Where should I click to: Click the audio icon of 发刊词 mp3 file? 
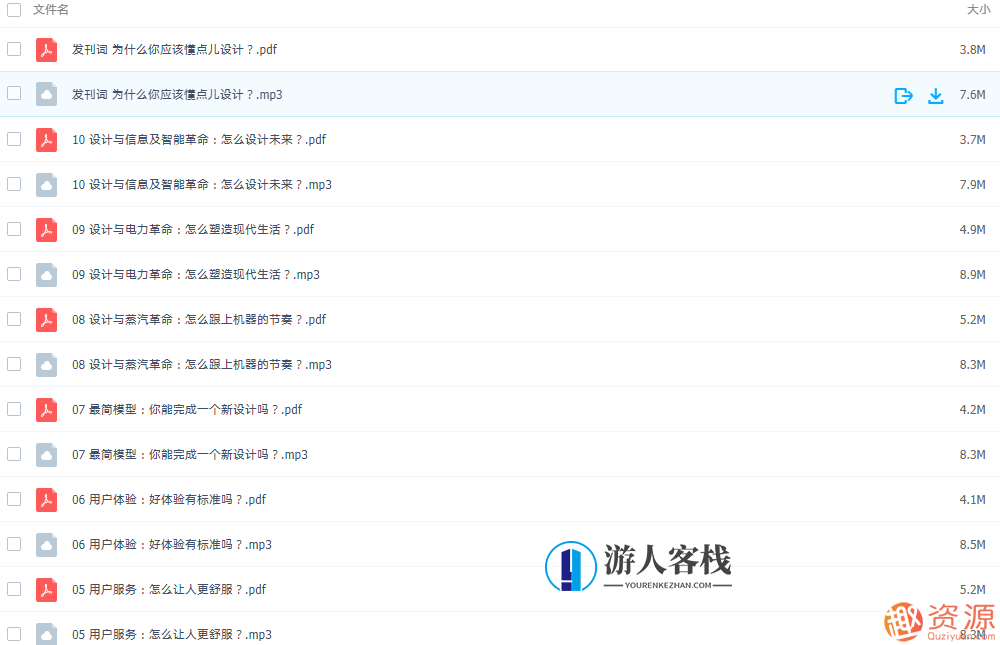point(46,94)
